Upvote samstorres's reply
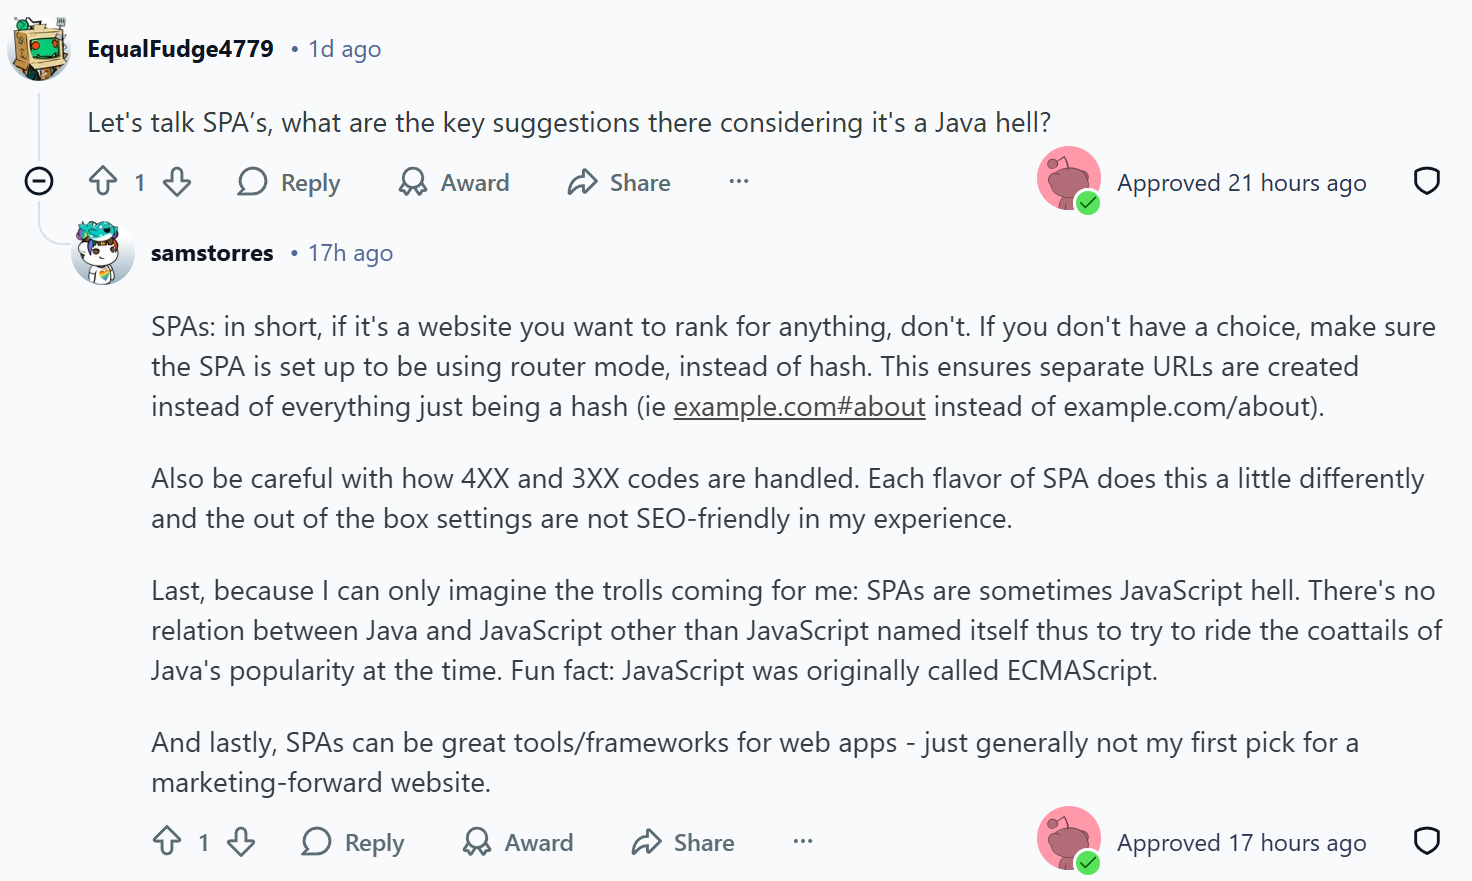 167,842
